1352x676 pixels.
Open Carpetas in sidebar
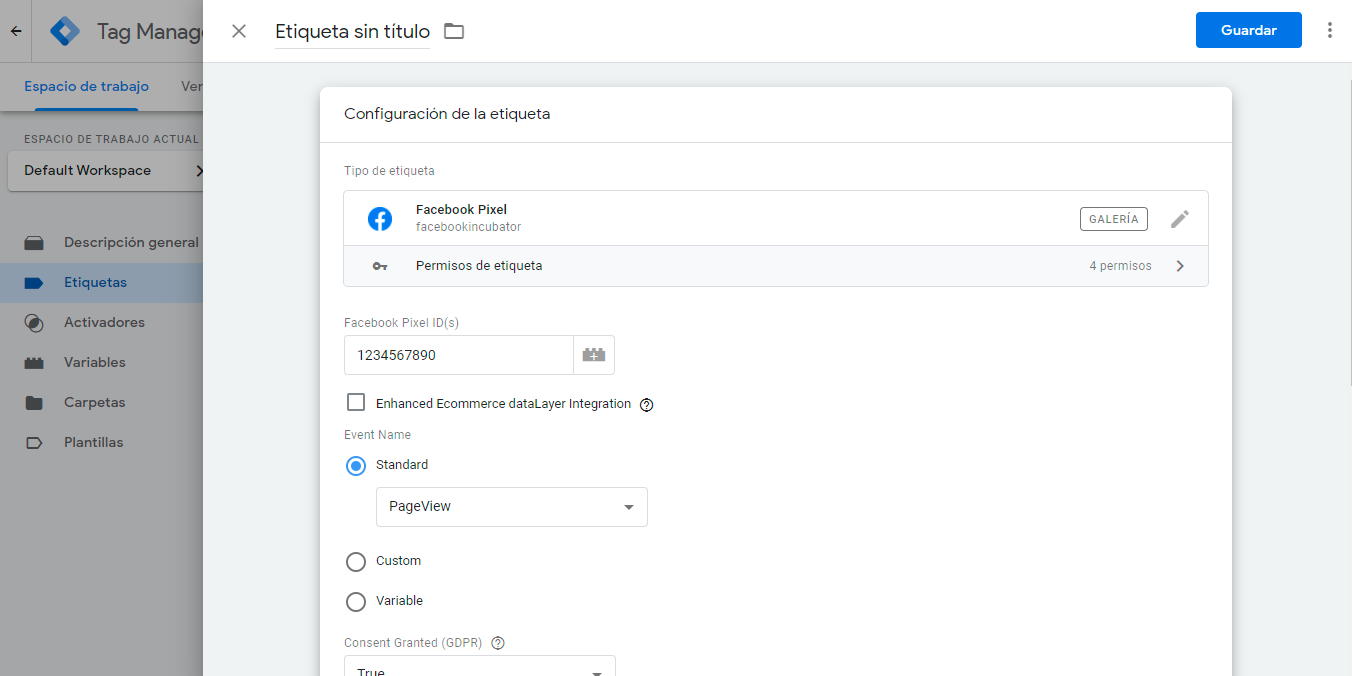[95, 402]
